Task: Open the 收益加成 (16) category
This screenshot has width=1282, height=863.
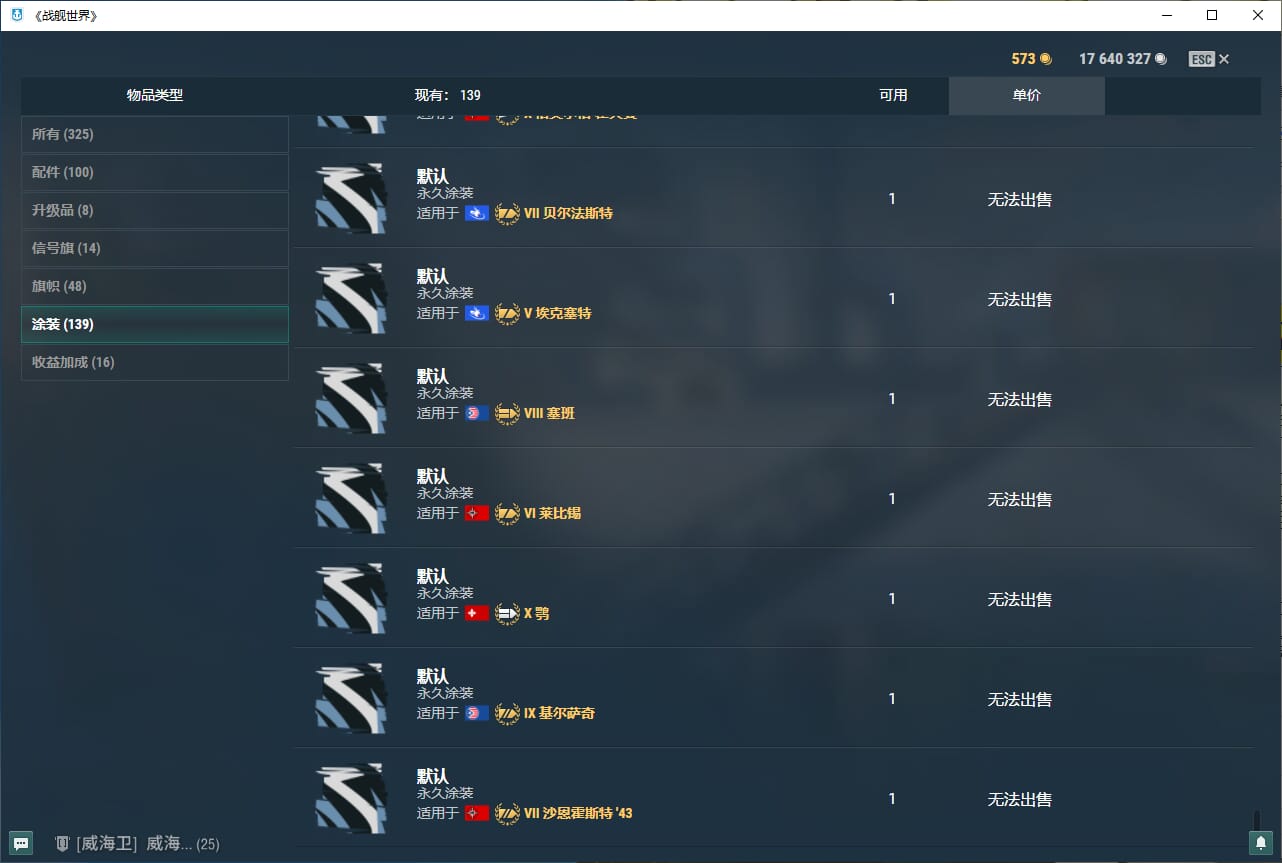Action: [155, 362]
